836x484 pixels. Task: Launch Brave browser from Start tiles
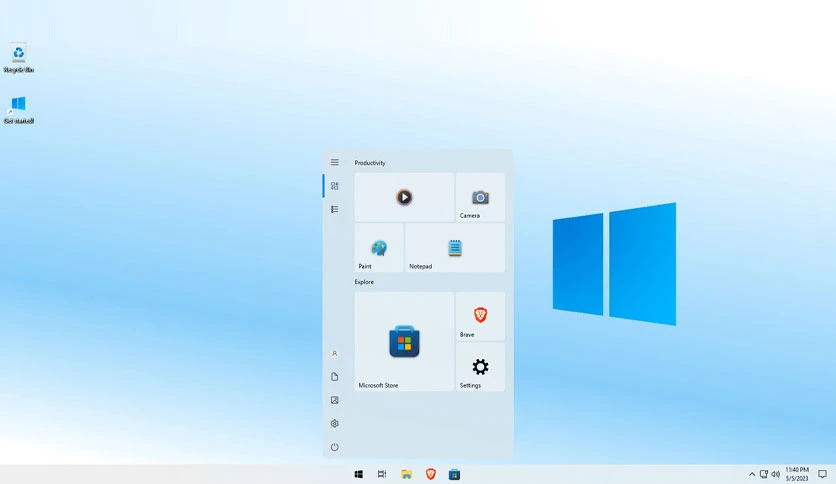coord(480,316)
